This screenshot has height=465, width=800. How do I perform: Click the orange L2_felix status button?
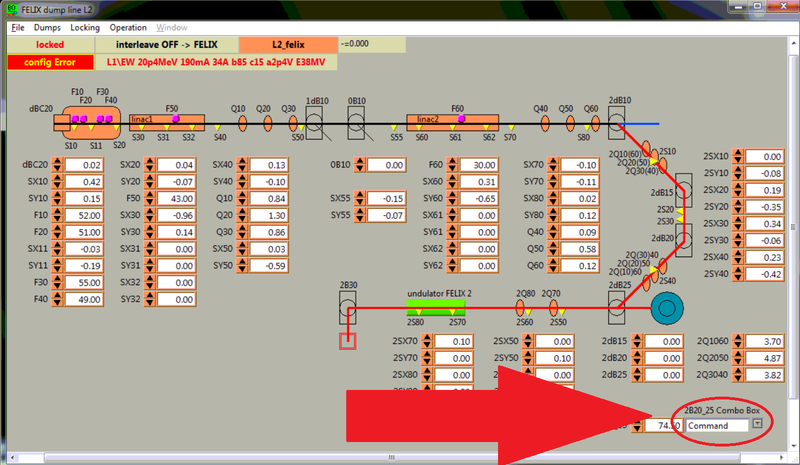click(x=287, y=45)
